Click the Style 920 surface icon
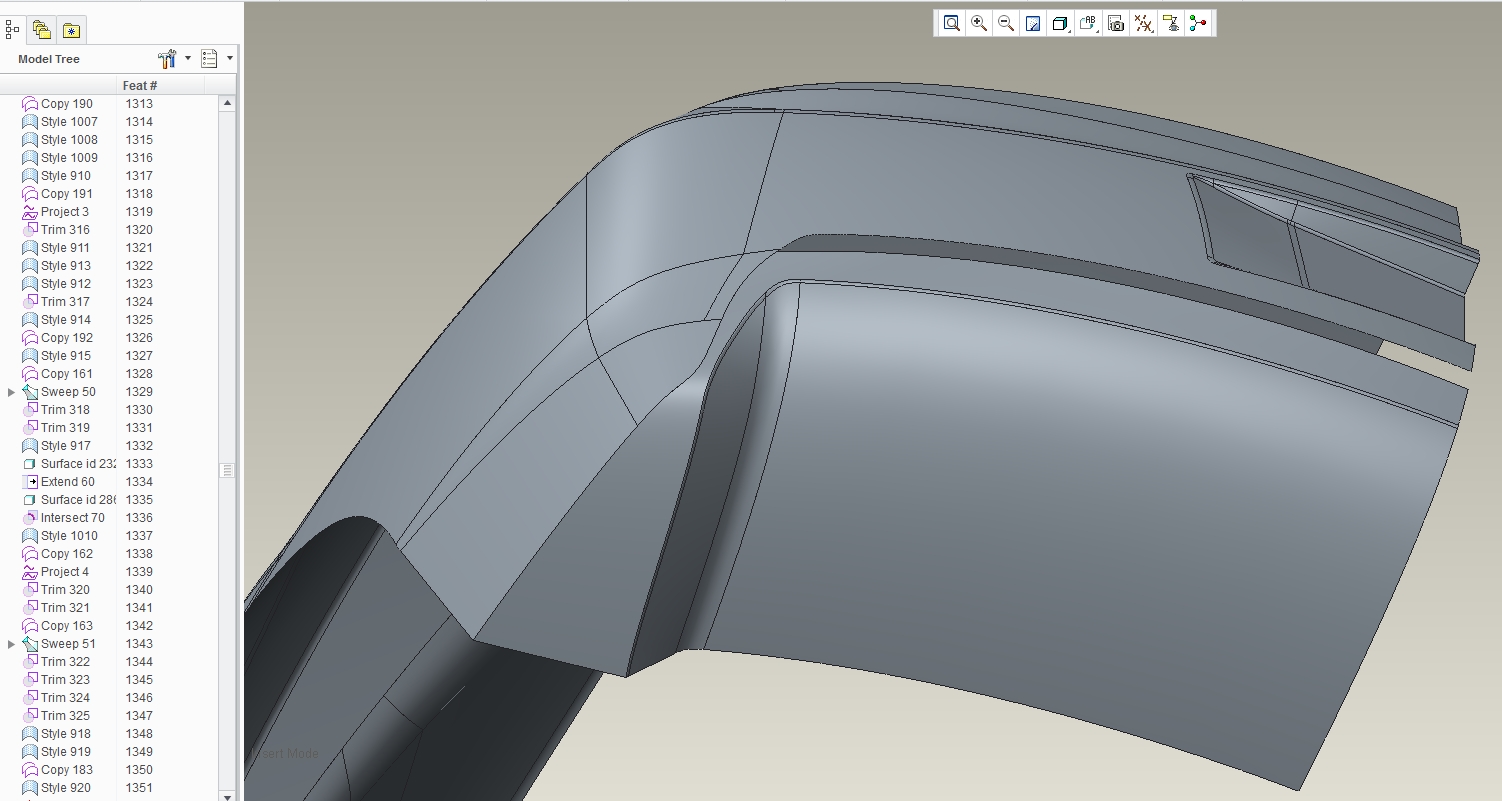Image resolution: width=1502 pixels, height=801 pixels. pos(30,788)
